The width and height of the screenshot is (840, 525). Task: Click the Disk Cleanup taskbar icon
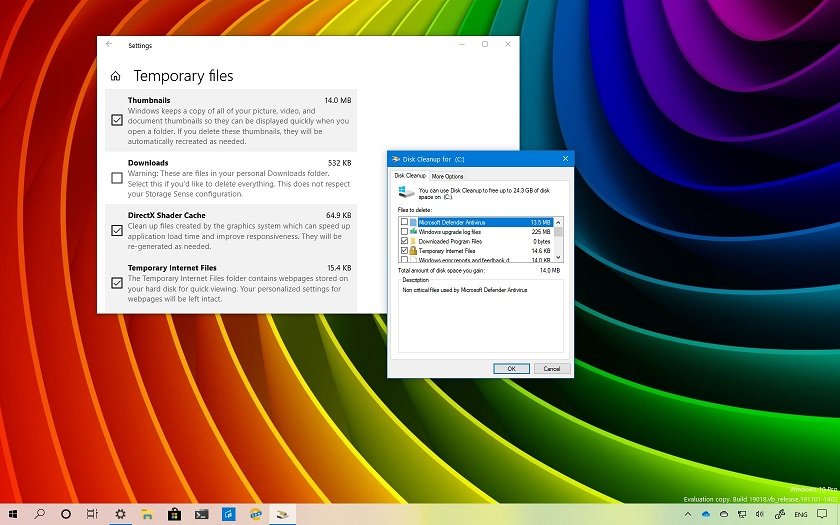tap(283, 513)
